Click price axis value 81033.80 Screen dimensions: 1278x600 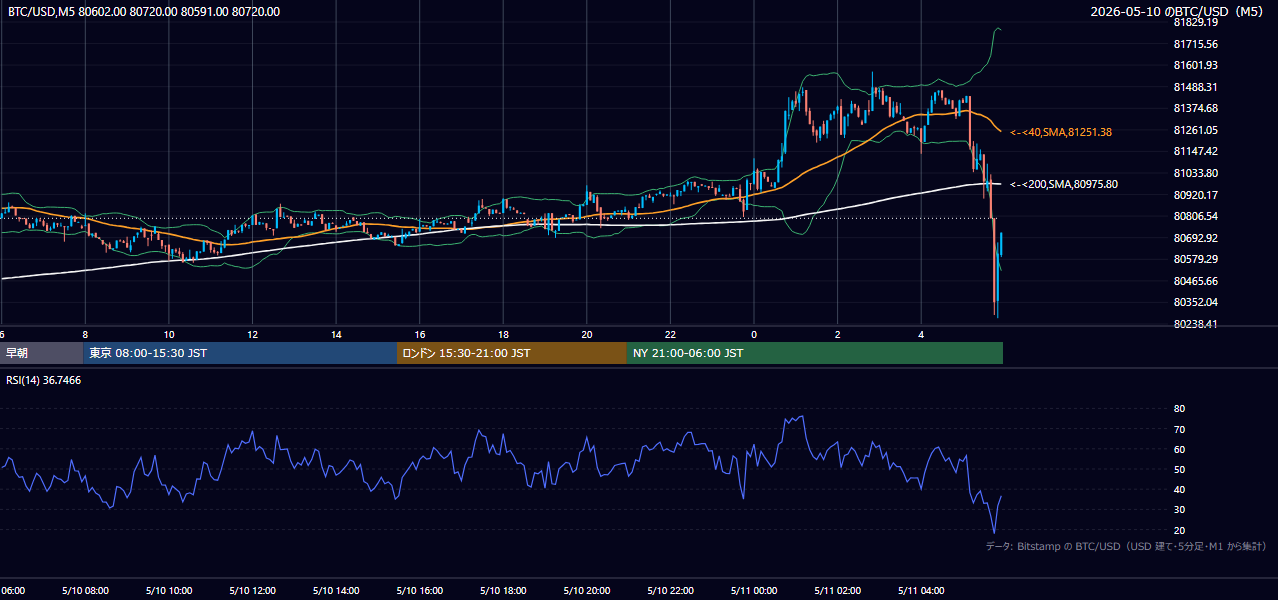1195,173
